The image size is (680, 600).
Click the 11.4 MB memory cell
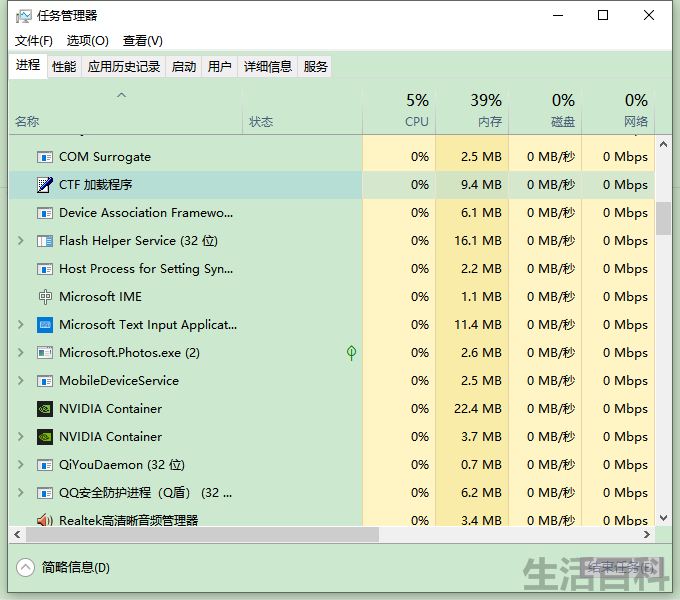pyautogui.click(x=472, y=325)
